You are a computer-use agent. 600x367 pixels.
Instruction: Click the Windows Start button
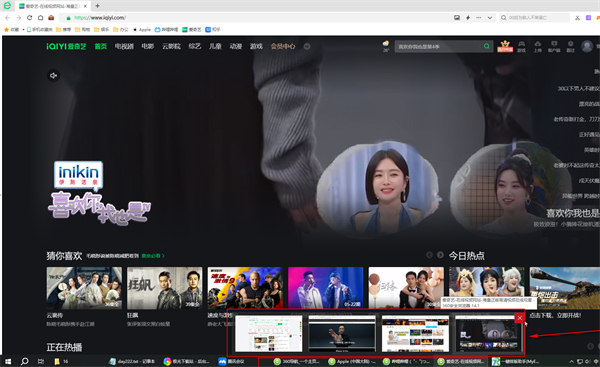(8, 361)
